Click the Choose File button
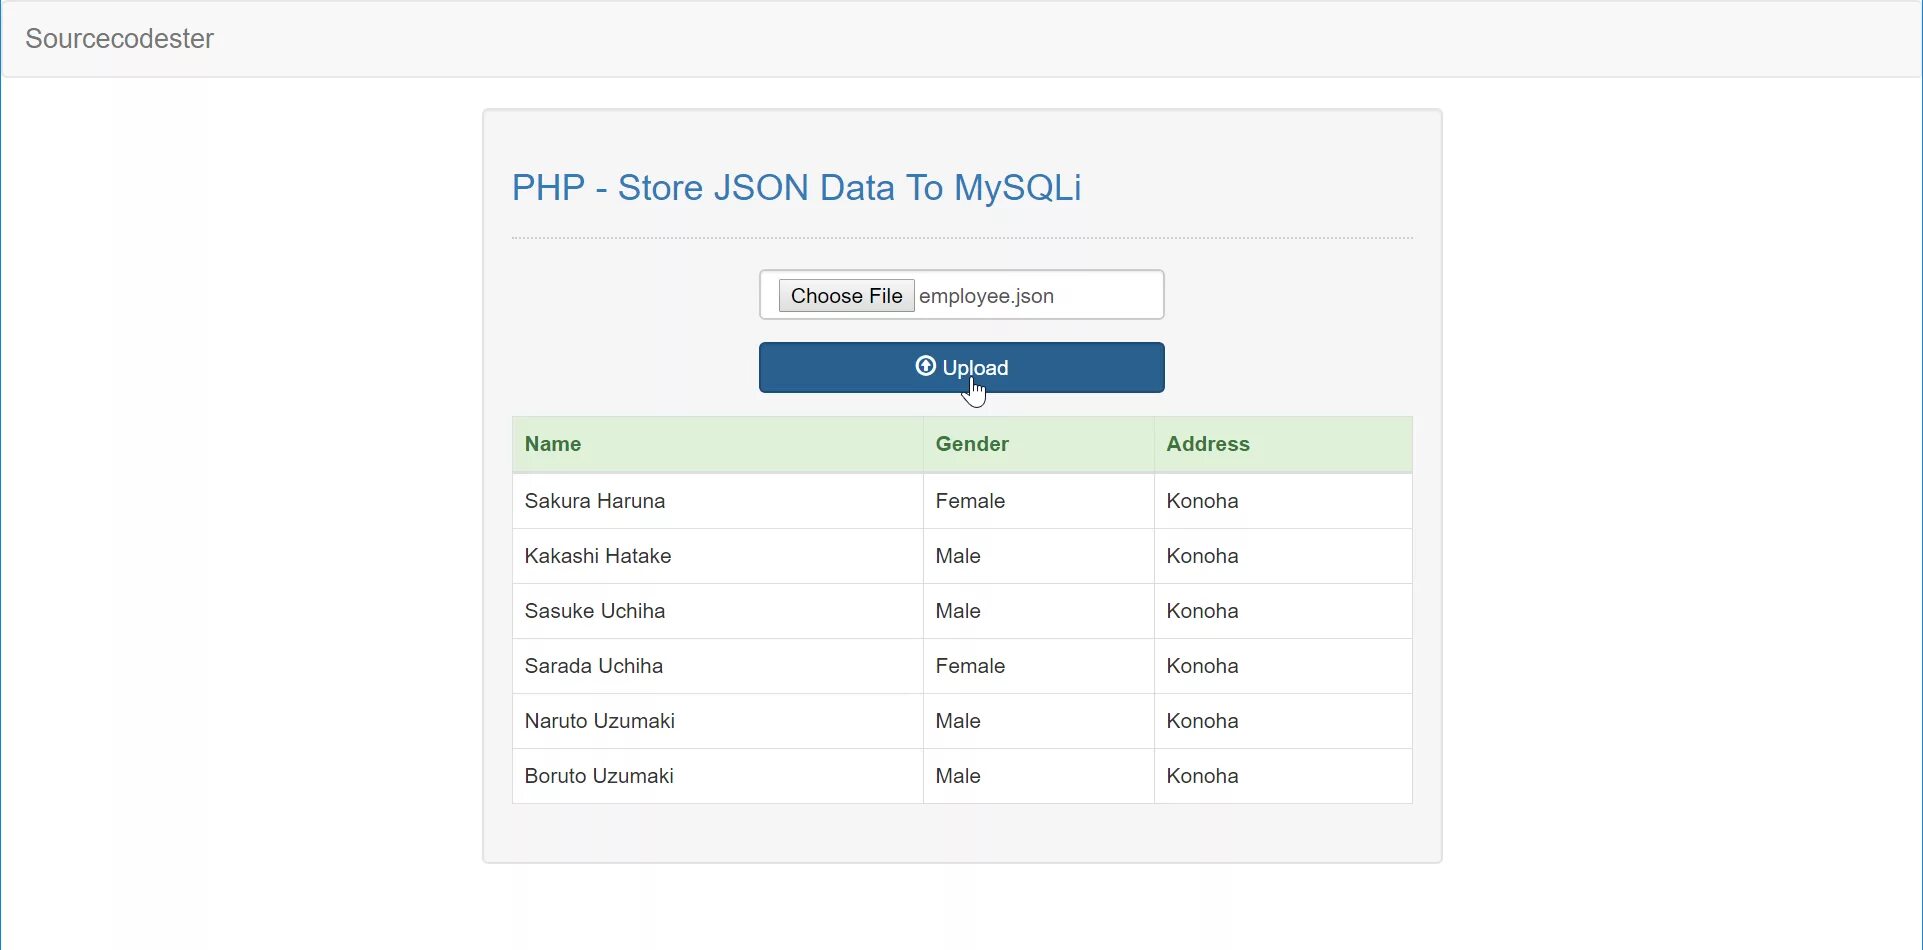The image size is (1923, 950). click(846, 296)
